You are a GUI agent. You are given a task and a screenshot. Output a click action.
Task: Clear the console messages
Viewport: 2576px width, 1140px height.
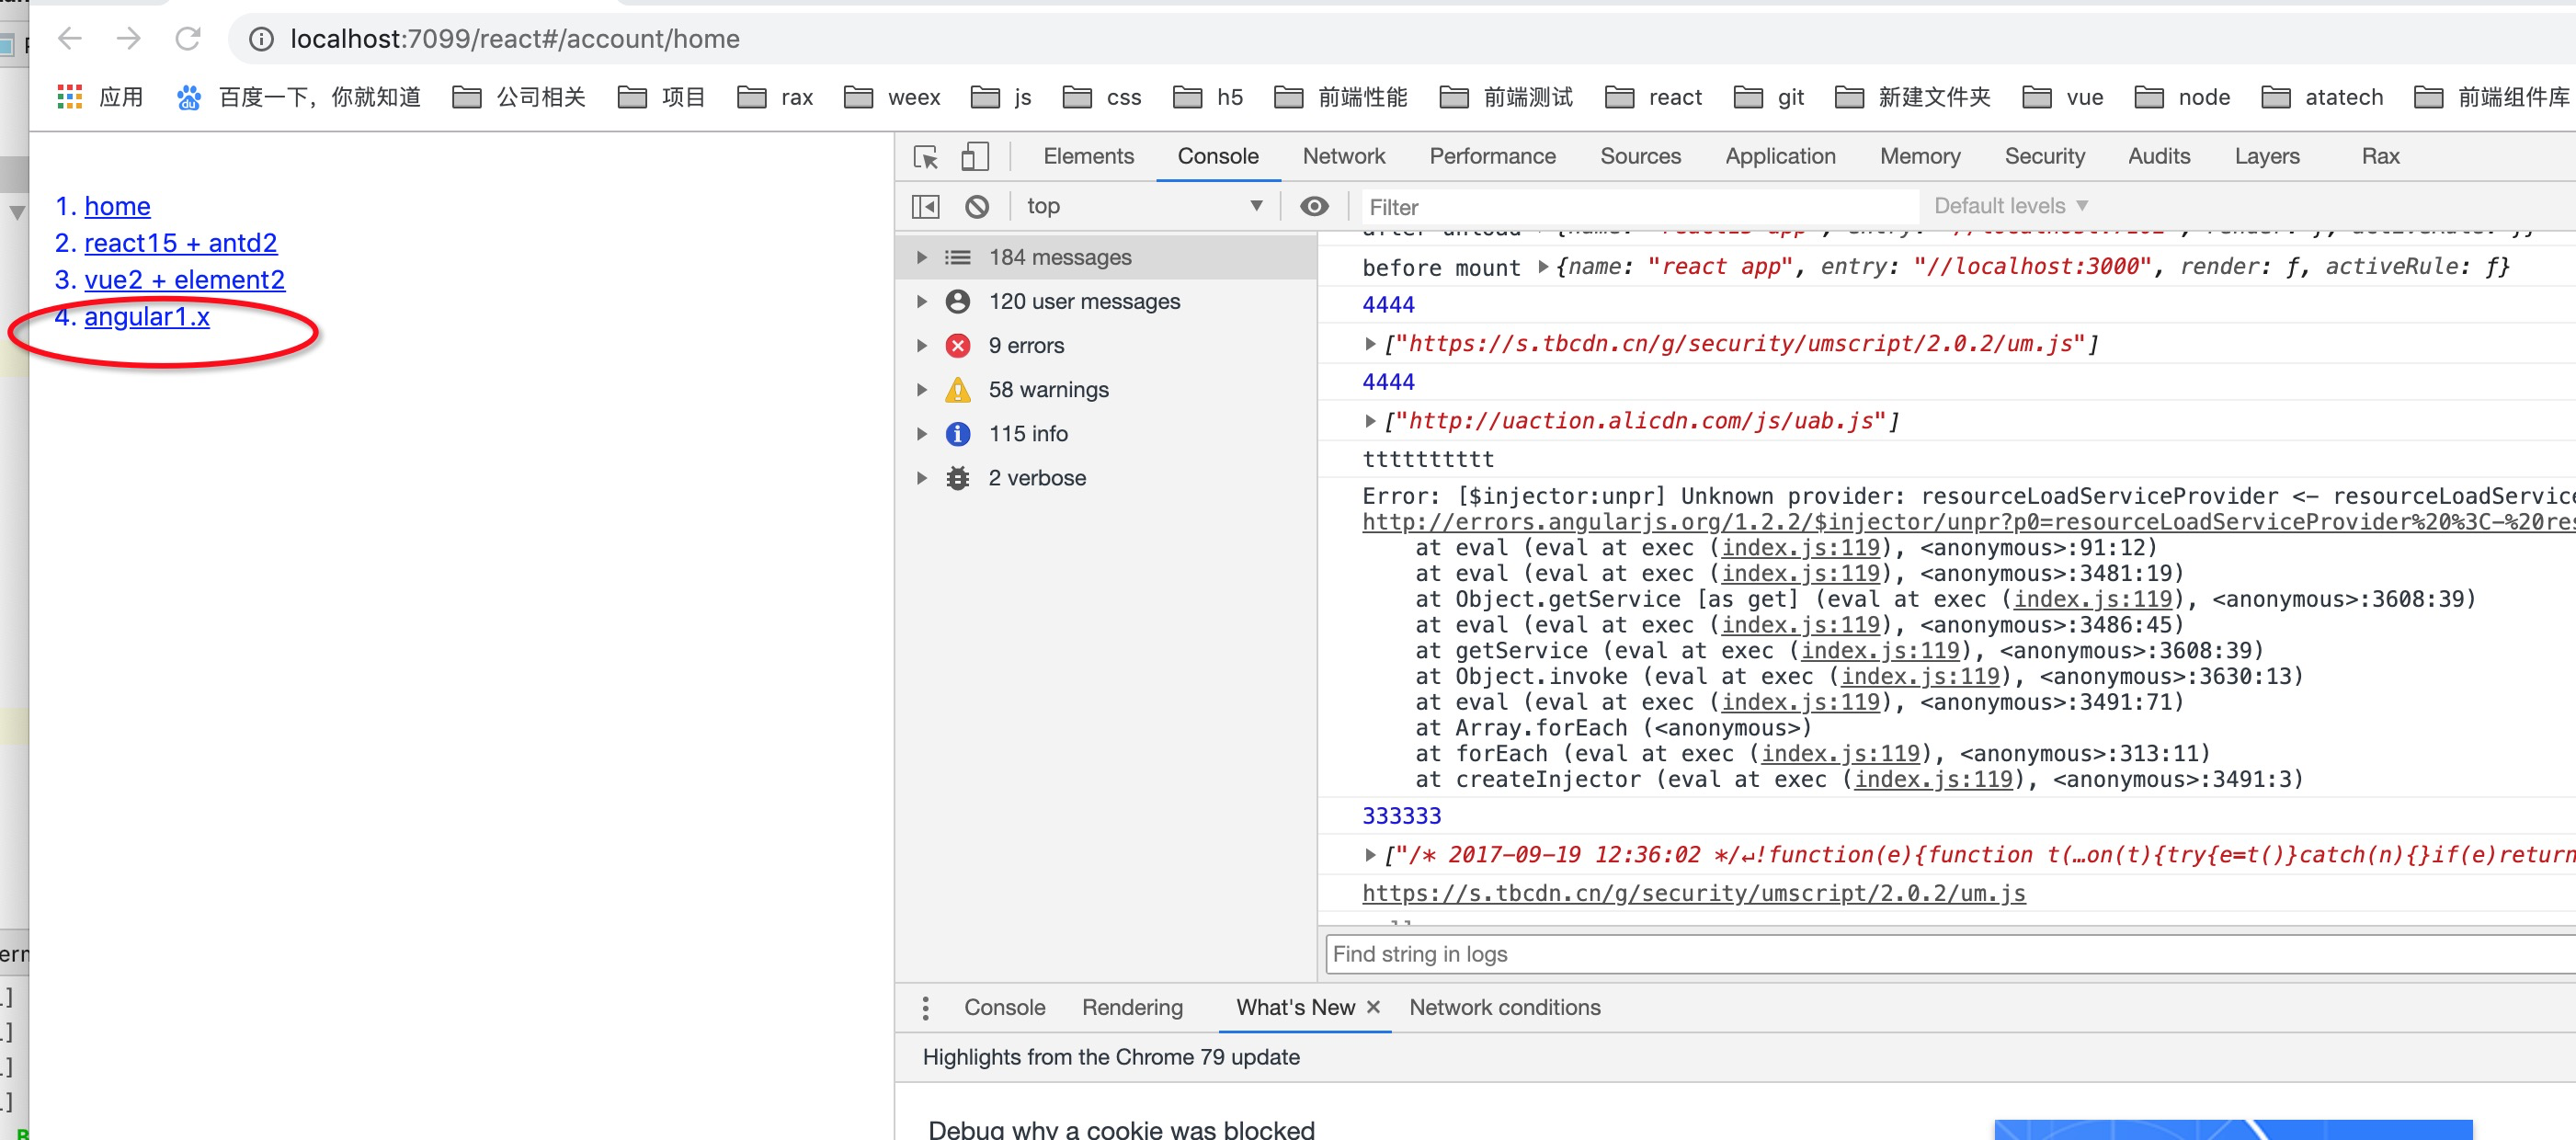977,206
